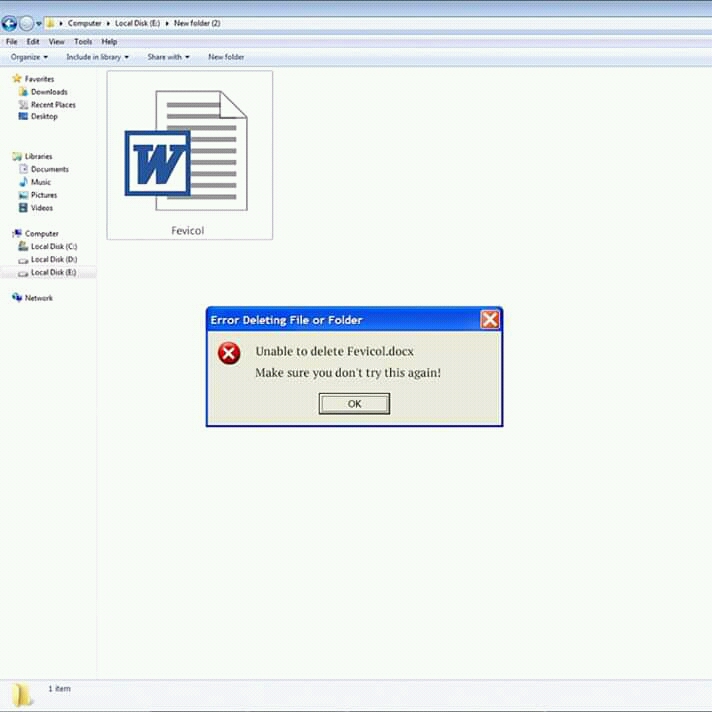This screenshot has width=712, height=712.
Task: Click the Computer icon in sidebar
Action: pos(17,233)
